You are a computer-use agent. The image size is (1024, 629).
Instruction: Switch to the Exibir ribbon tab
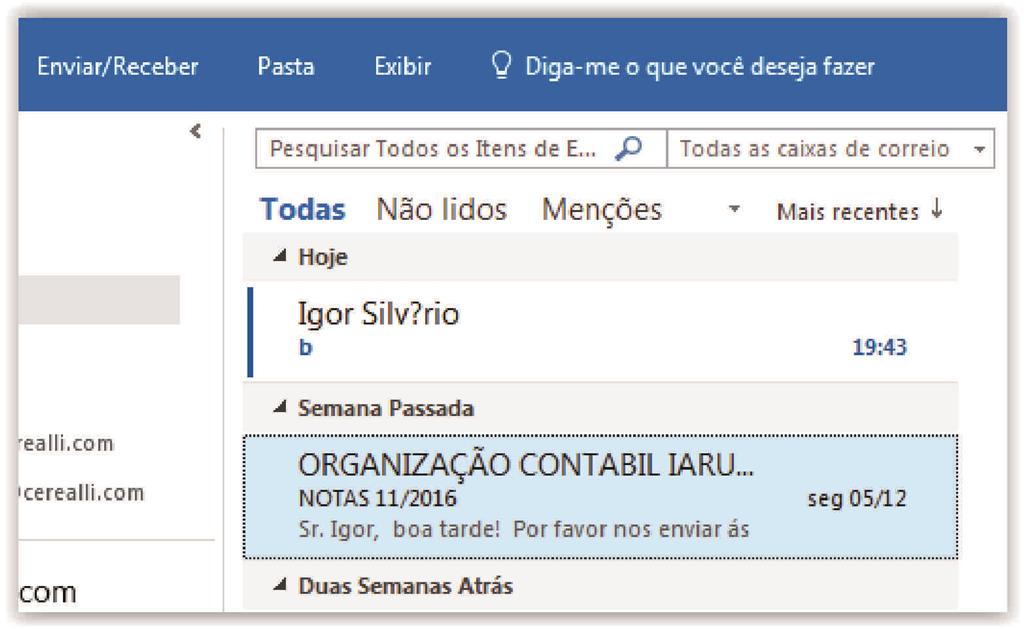point(402,67)
